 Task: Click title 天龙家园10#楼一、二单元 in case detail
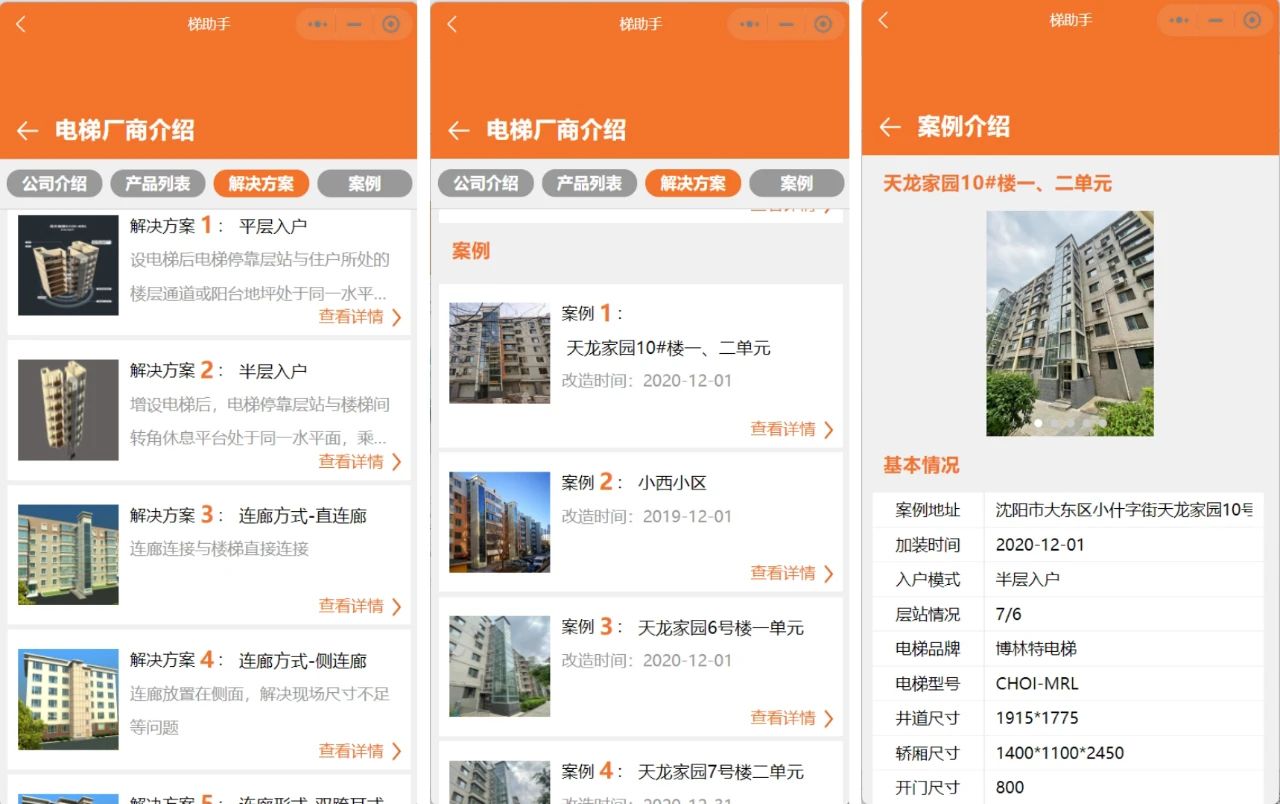[x=997, y=183]
